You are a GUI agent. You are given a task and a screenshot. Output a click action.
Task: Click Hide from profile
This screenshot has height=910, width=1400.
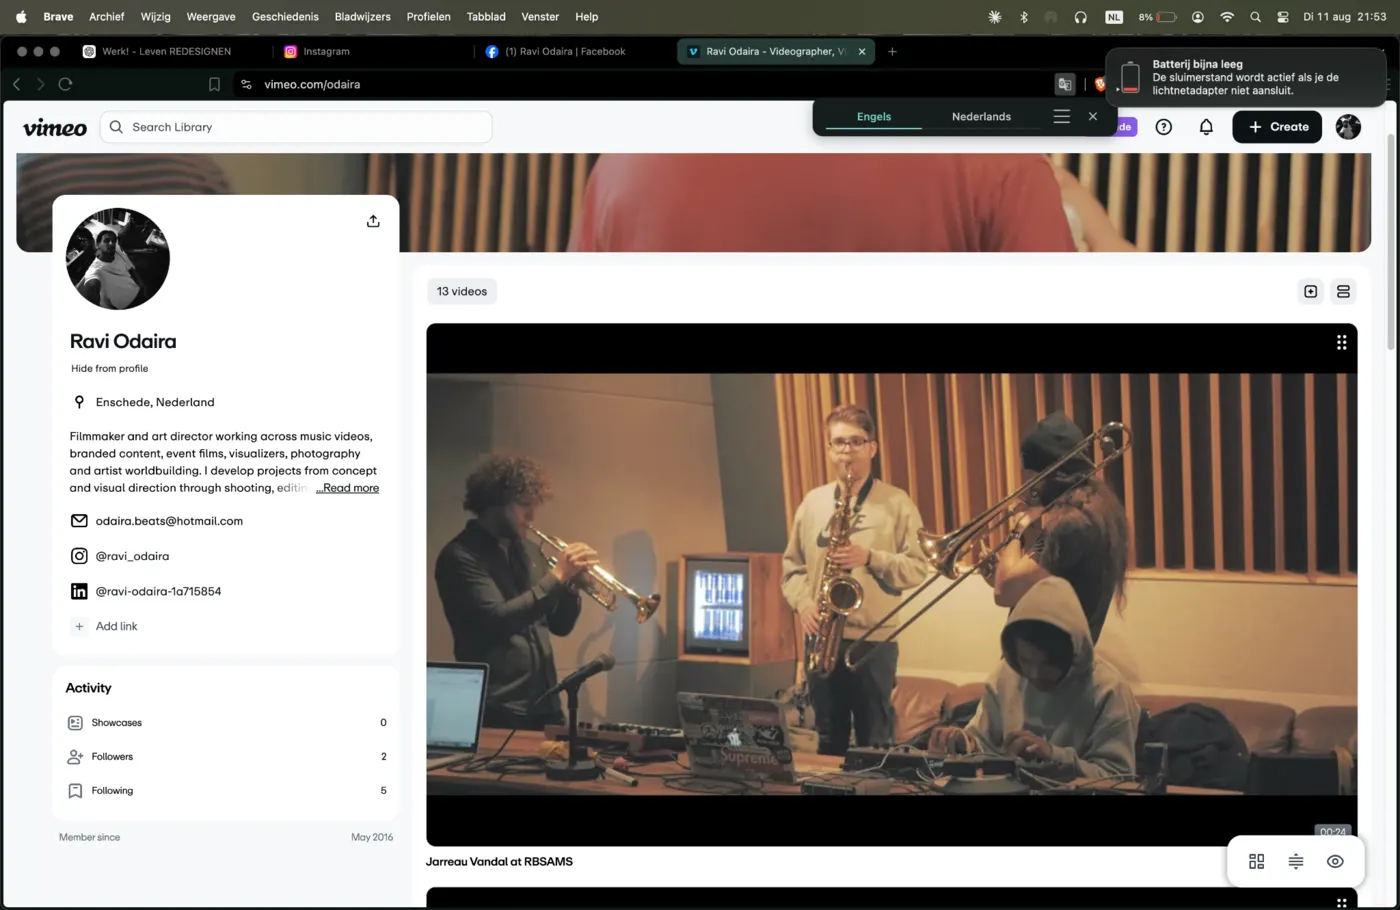pos(109,369)
